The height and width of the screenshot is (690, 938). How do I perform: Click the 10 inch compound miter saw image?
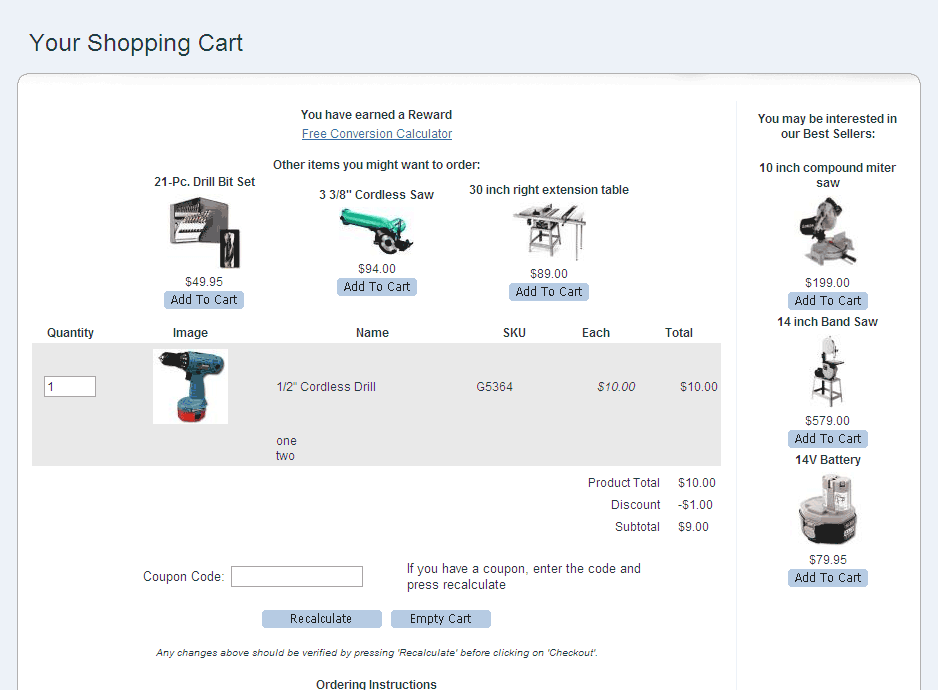point(827,233)
